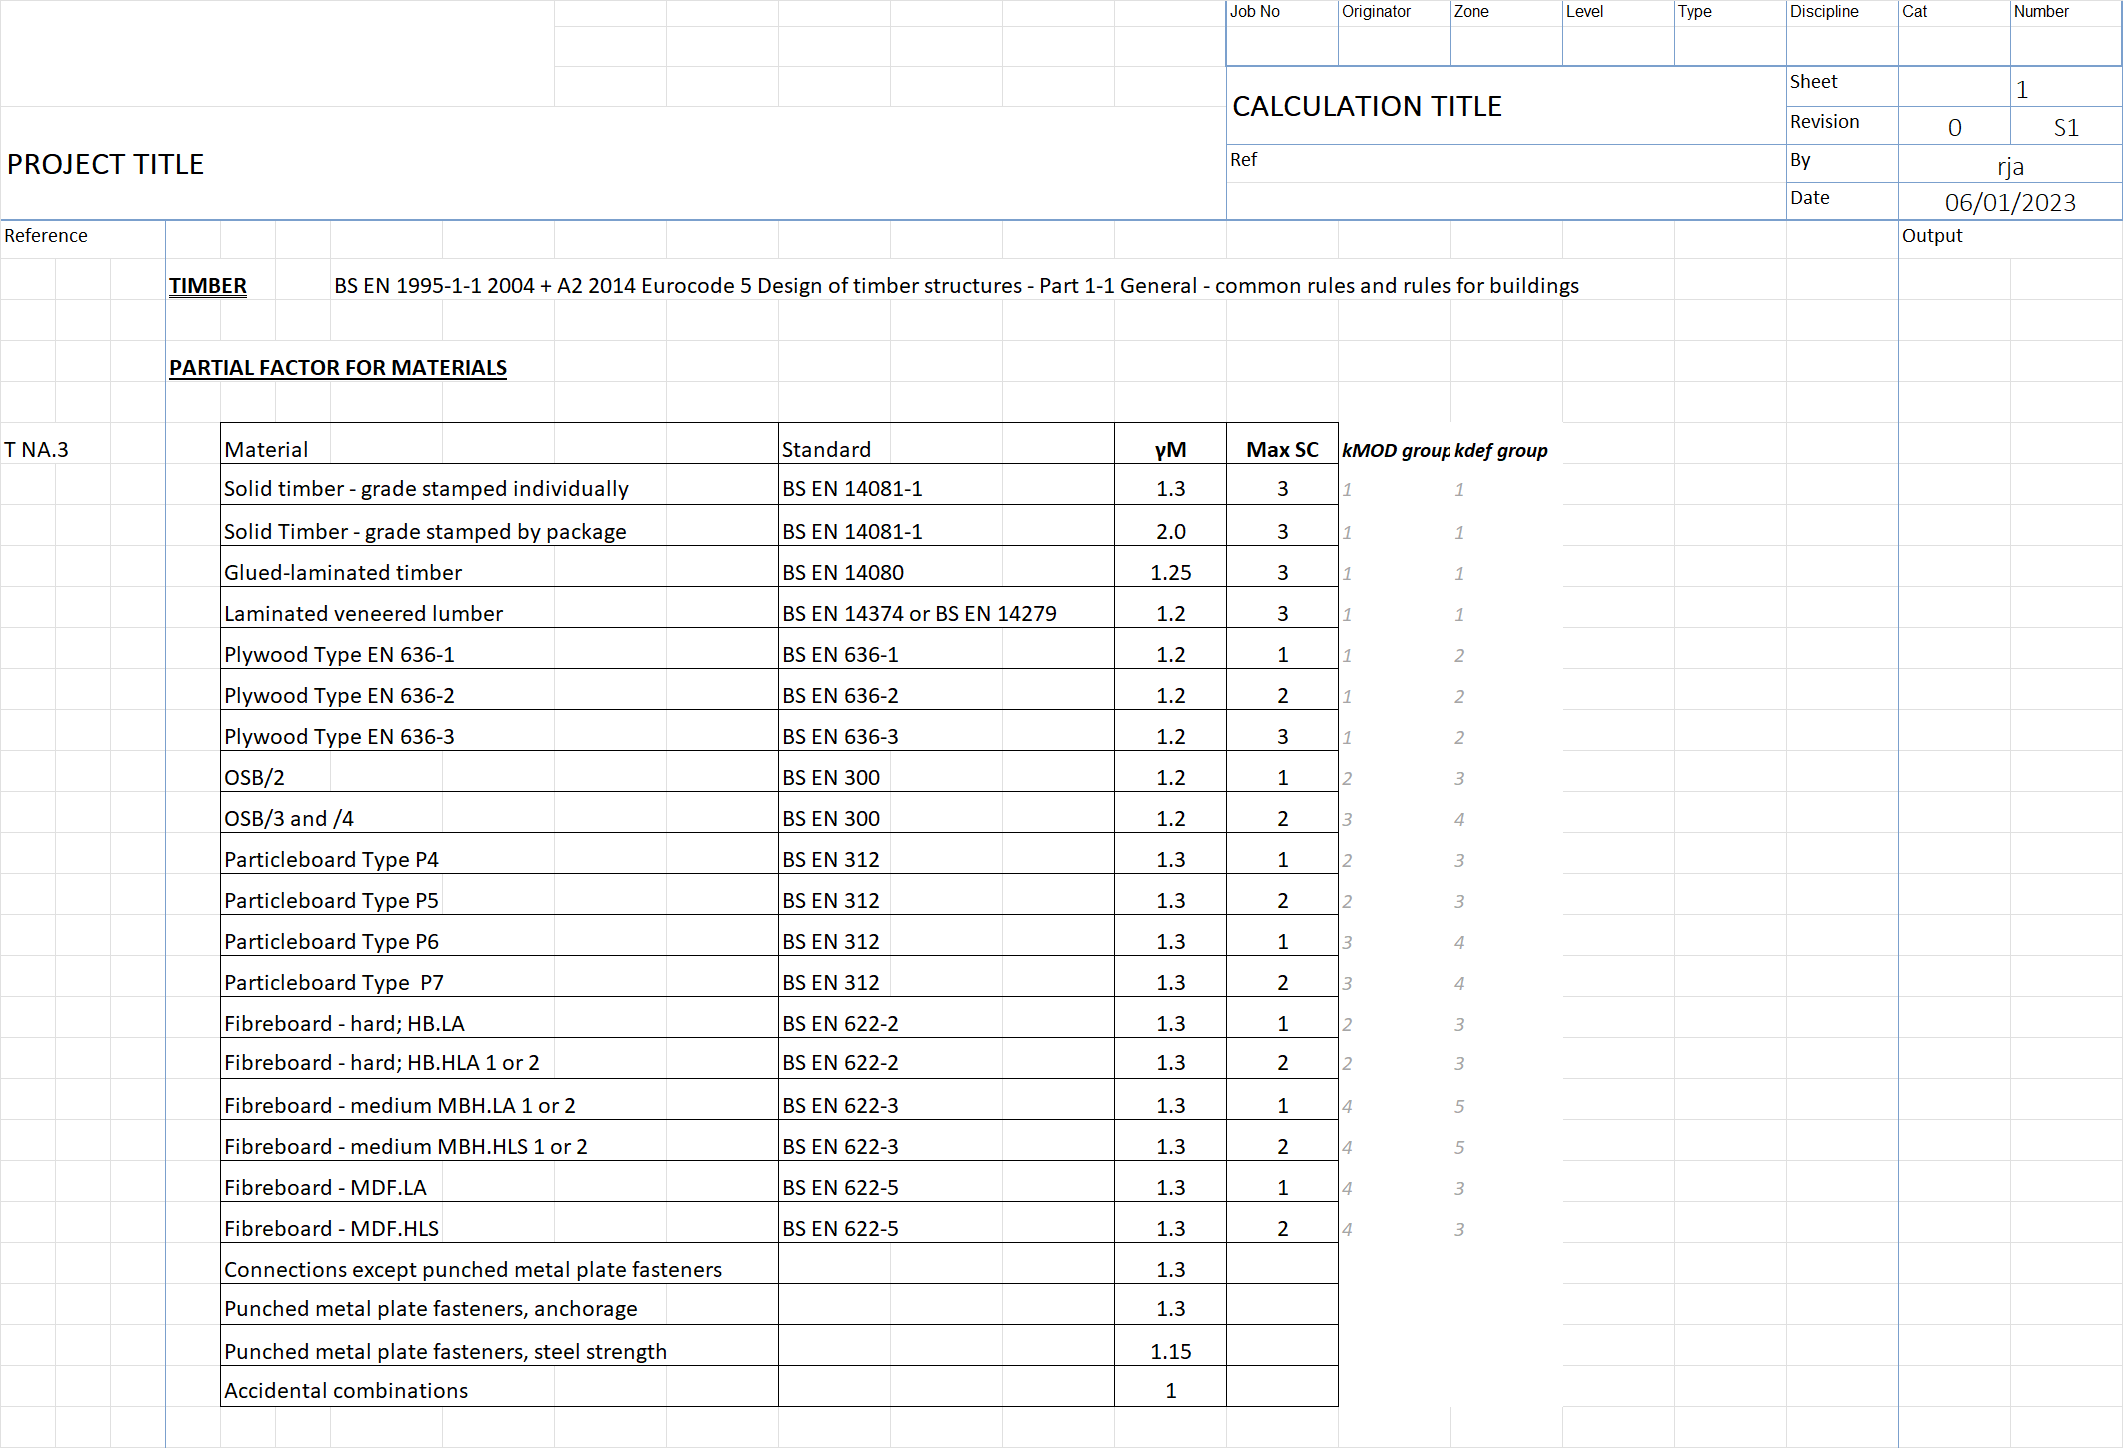Select Fibreboard - medium MBH.LA 1 or 2 cell
The height and width of the screenshot is (1448, 2123).
click(499, 1100)
